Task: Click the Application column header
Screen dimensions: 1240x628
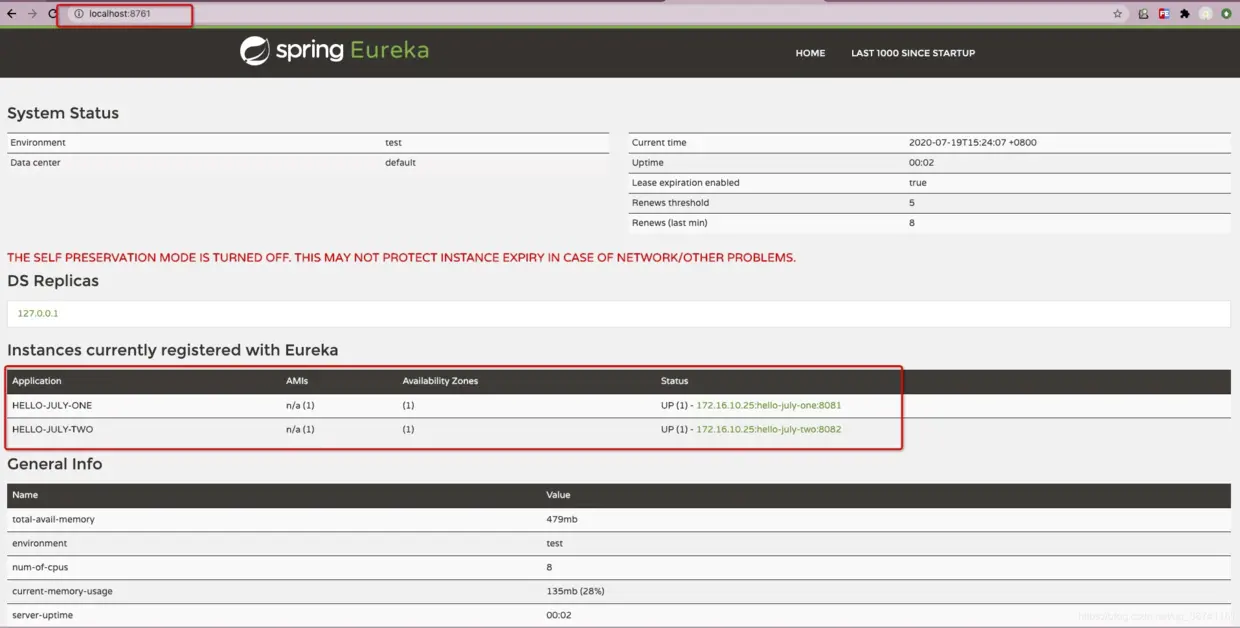Action: 37,381
